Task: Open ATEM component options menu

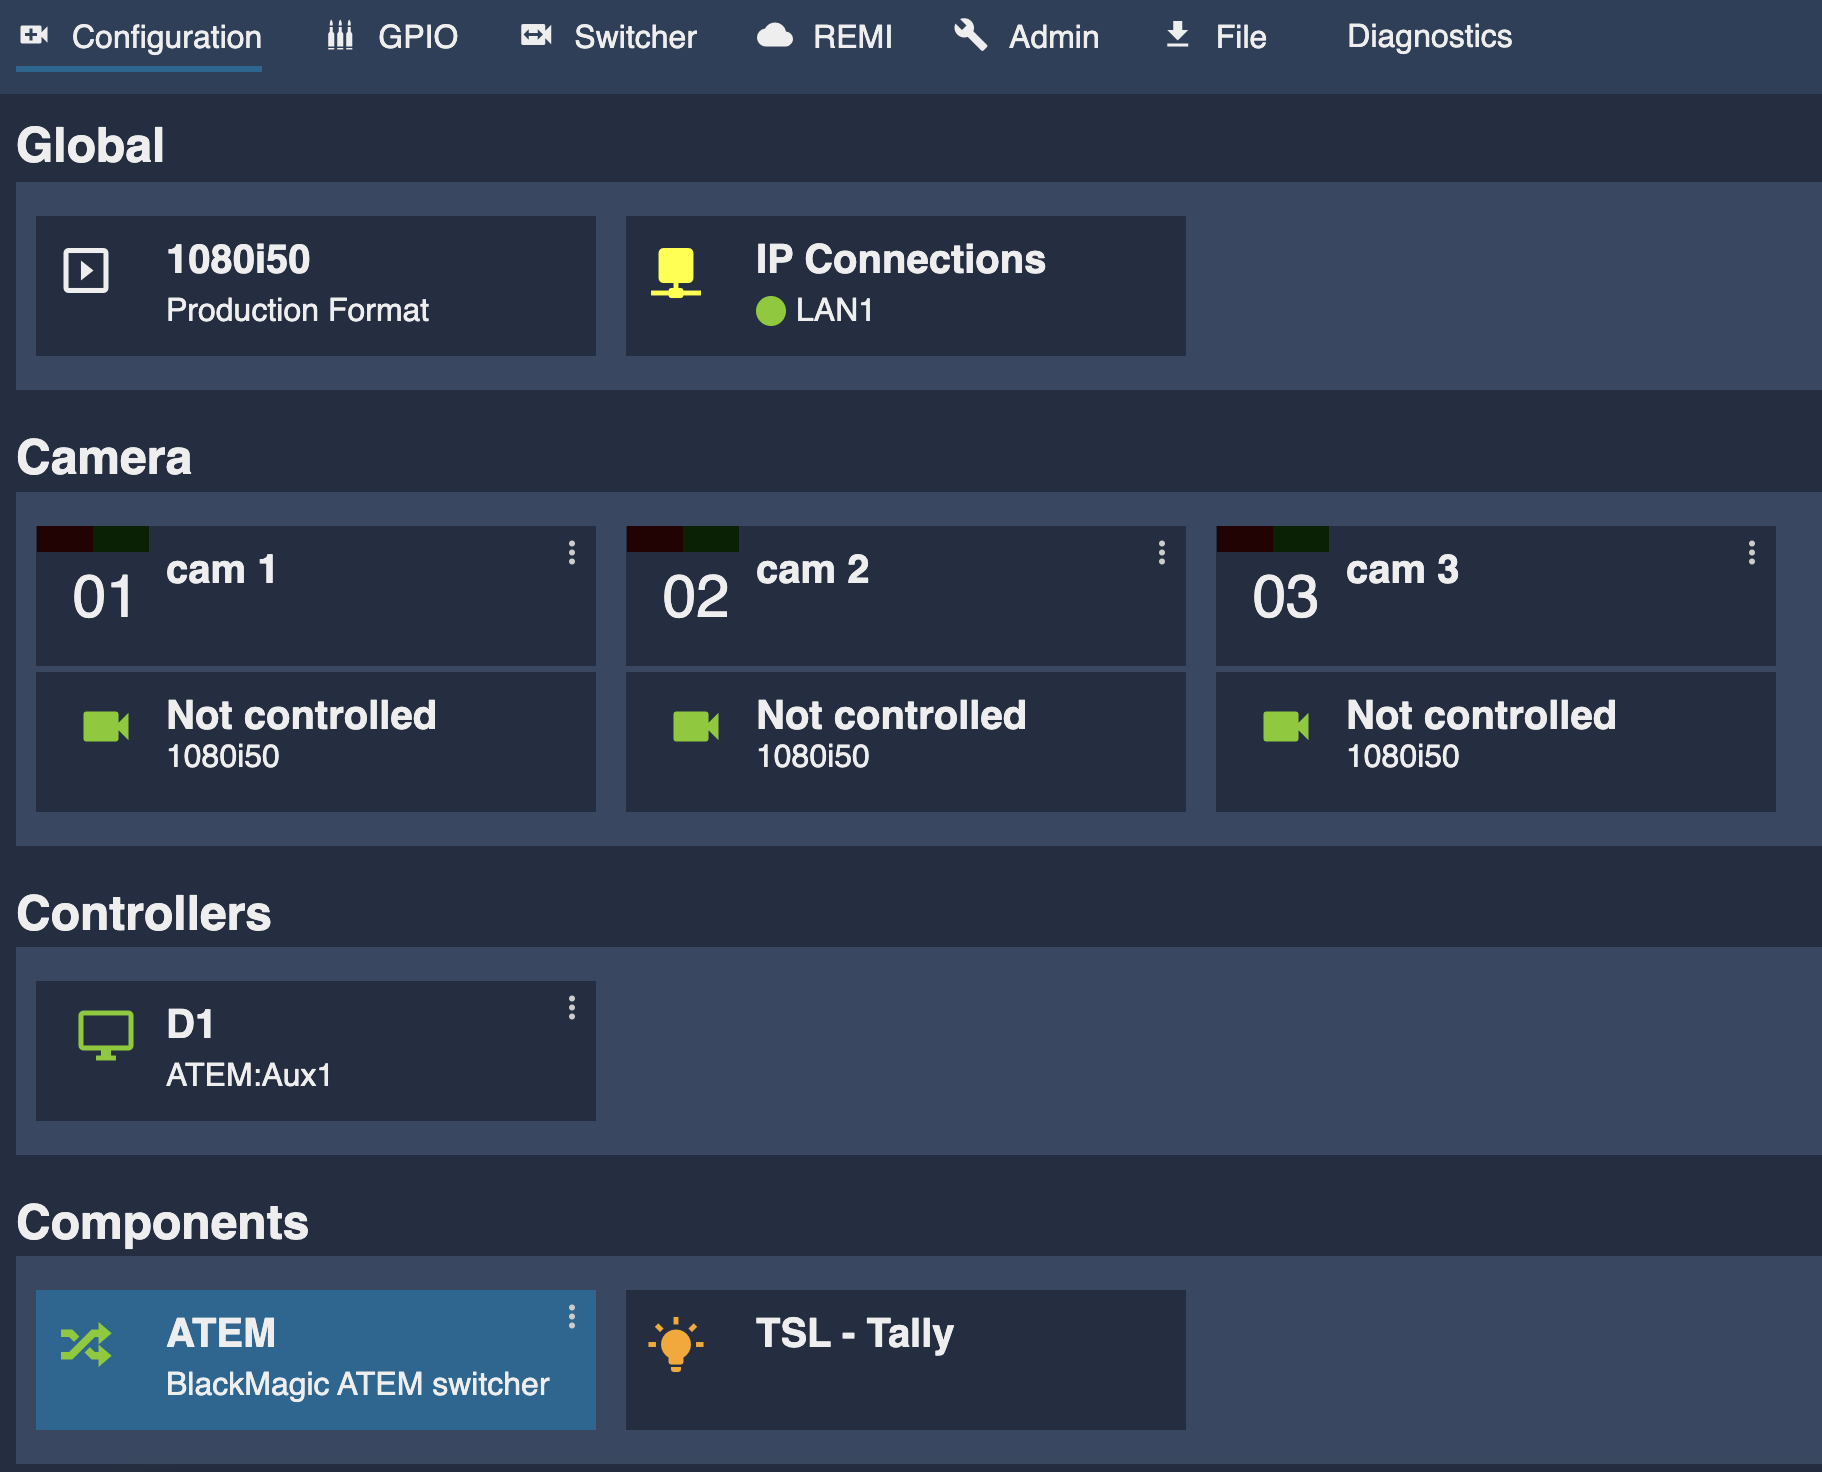Action: 572,1317
